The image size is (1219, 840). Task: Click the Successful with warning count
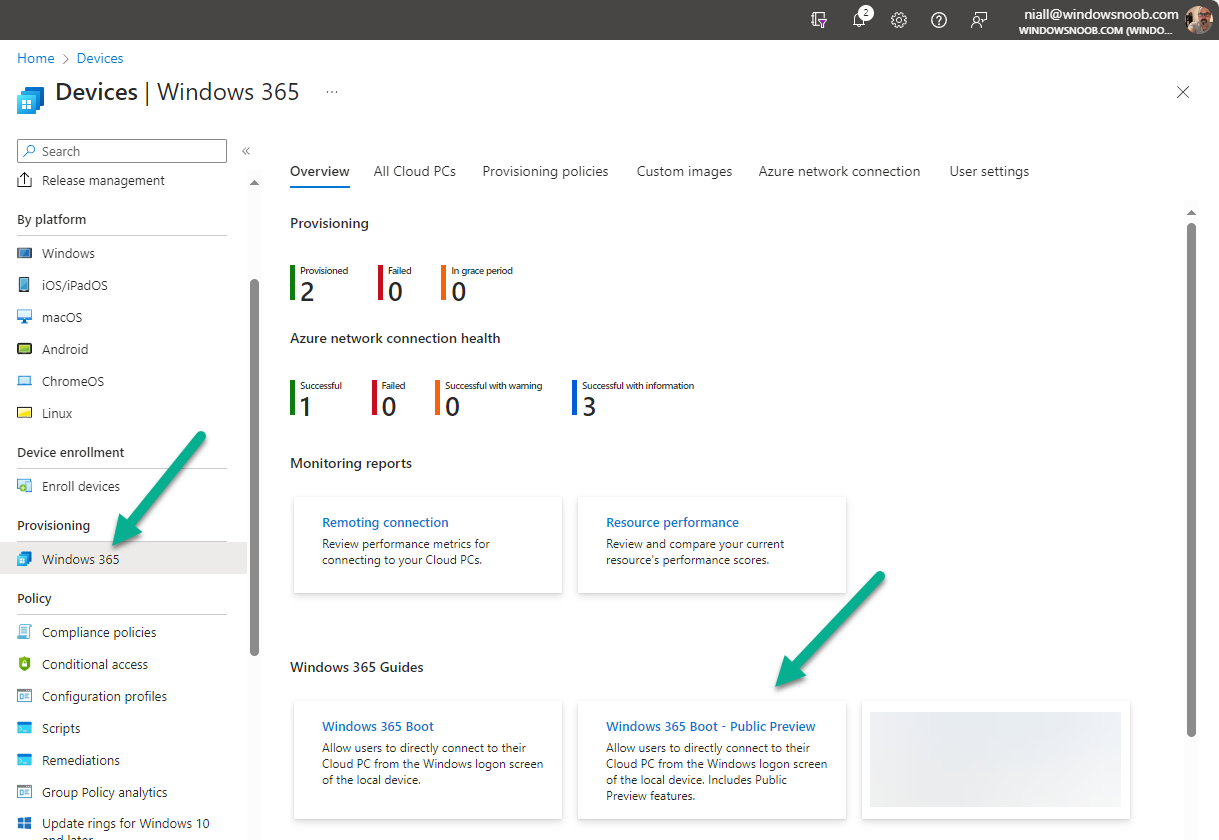tap(452, 407)
